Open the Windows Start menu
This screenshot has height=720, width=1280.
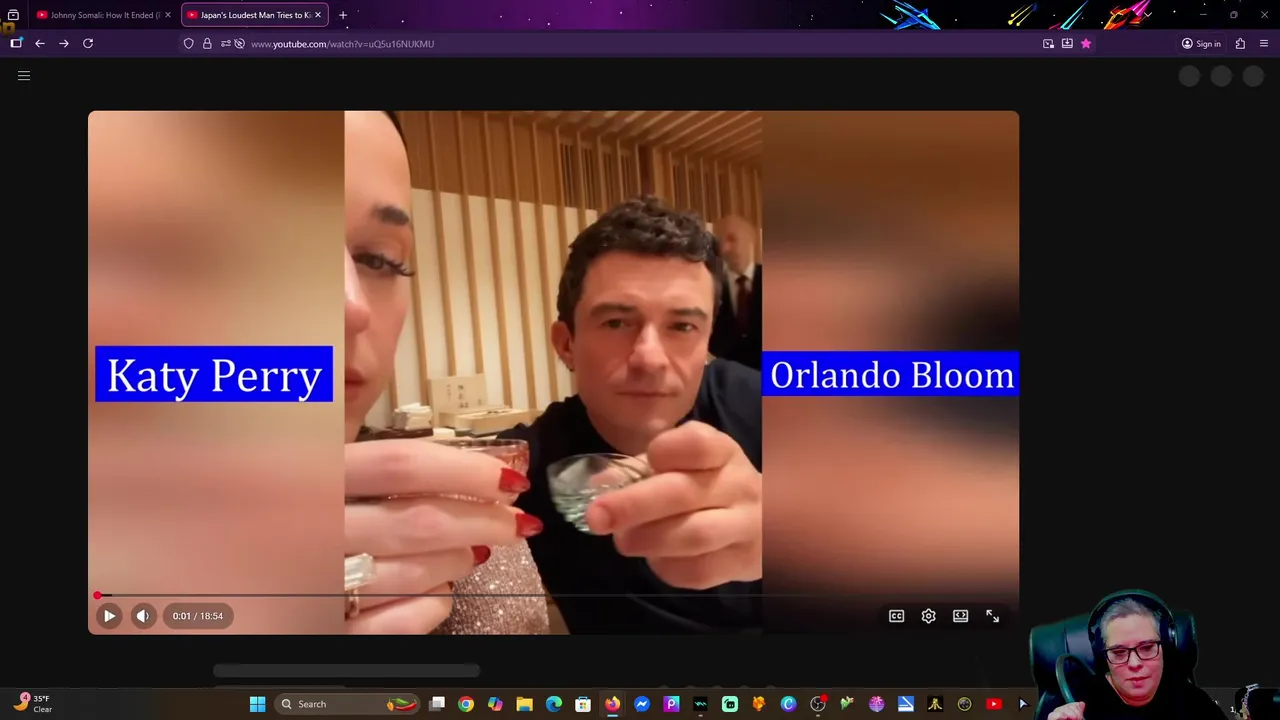point(257,704)
